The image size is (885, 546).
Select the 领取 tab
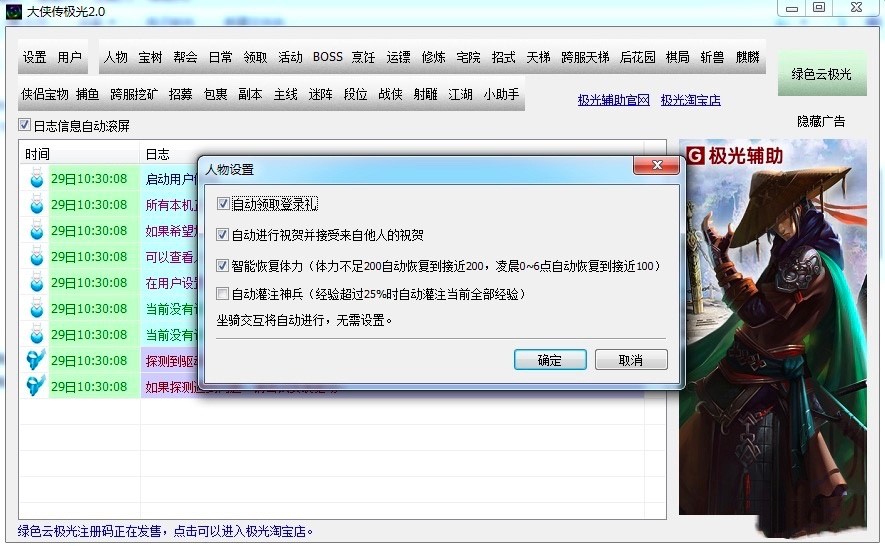(255, 58)
